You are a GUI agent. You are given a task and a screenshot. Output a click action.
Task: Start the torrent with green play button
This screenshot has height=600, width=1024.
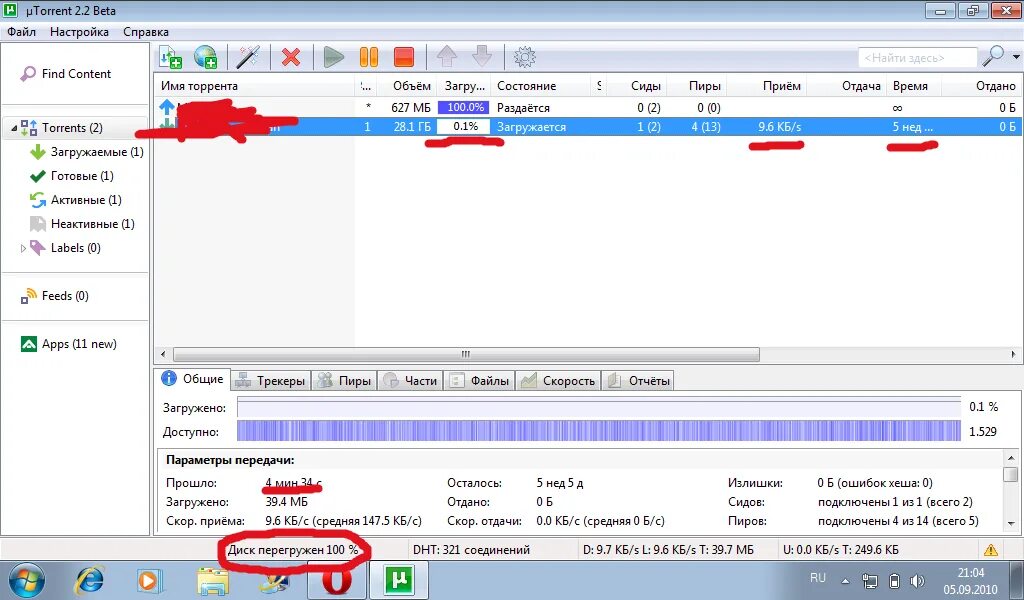(333, 57)
